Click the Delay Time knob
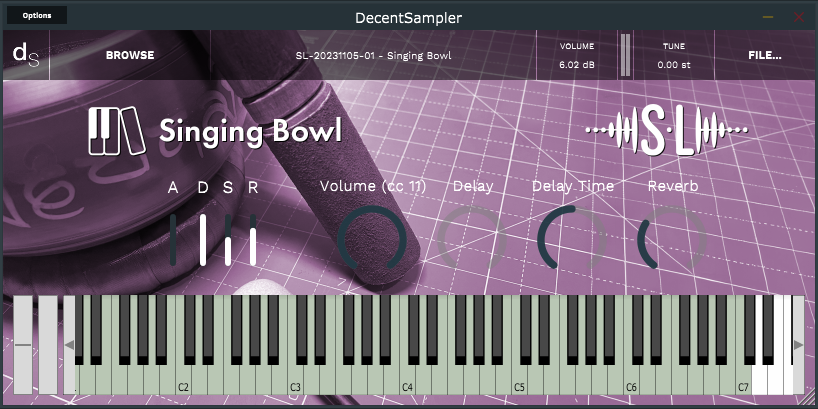This screenshot has width=818, height=409. [572, 239]
